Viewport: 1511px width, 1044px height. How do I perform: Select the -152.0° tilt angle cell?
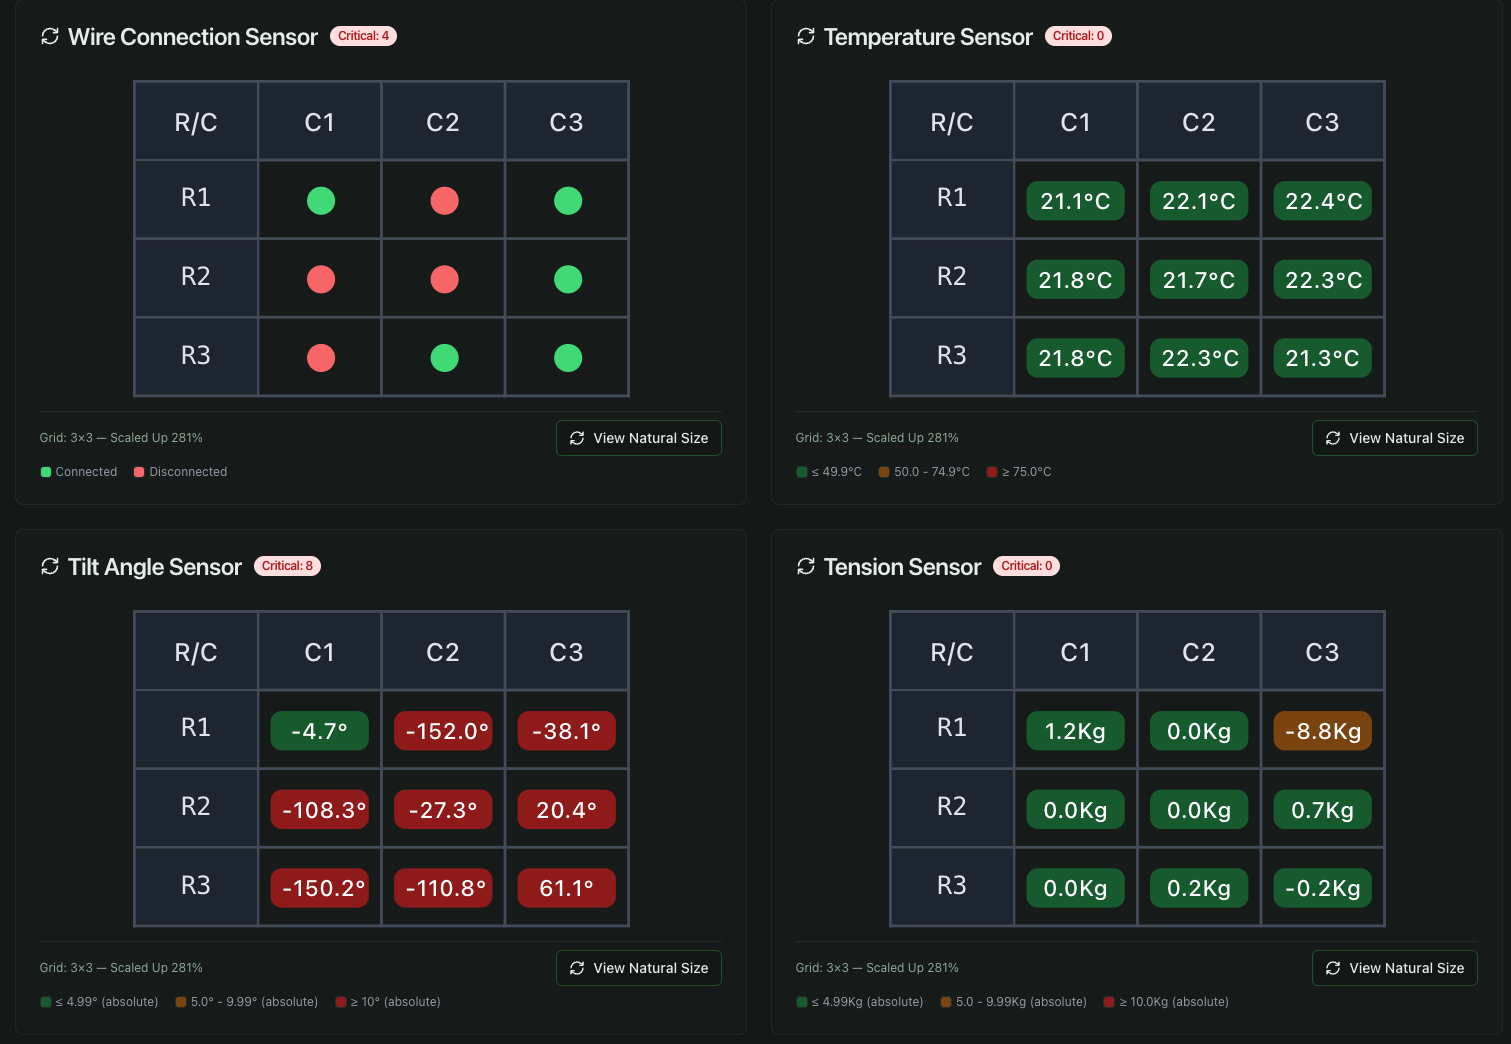pyautogui.click(x=444, y=731)
